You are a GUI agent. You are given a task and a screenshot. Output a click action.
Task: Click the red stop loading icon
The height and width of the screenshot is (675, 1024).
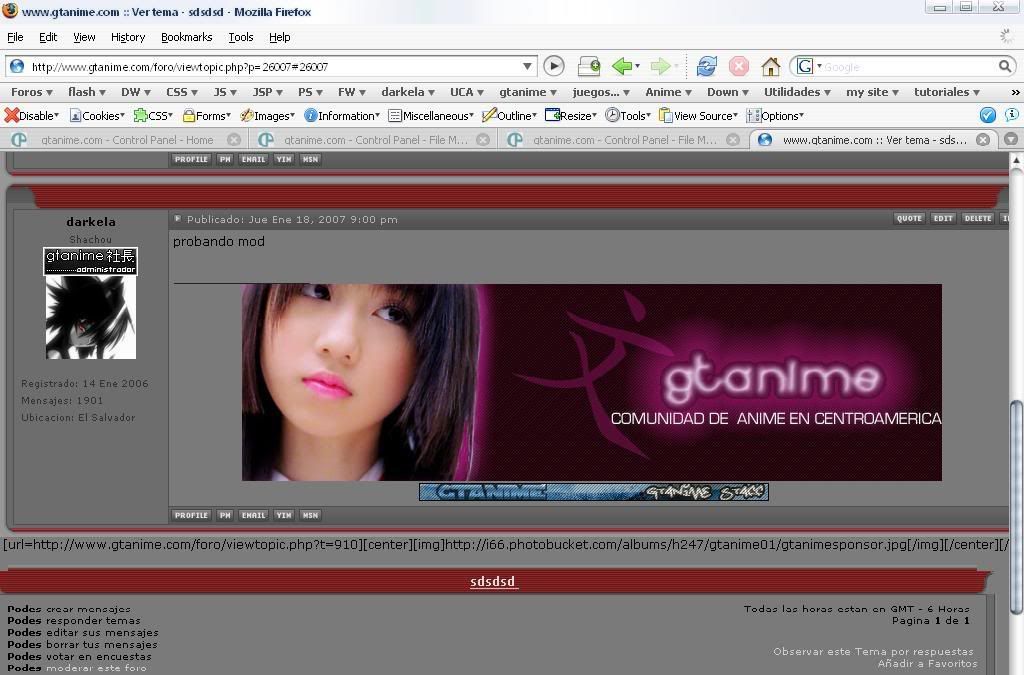(x=739, y=66)
